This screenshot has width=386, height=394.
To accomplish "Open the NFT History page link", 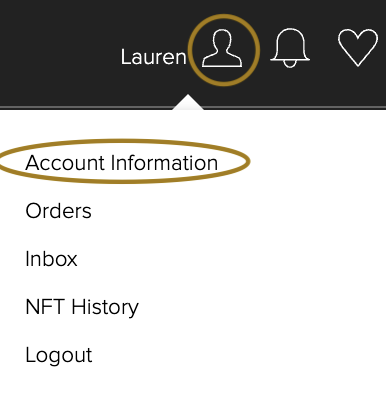I will pyautogui.click(x=82, y=307).
